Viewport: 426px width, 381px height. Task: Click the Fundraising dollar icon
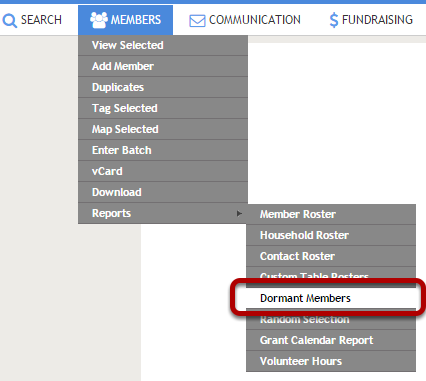334,20
